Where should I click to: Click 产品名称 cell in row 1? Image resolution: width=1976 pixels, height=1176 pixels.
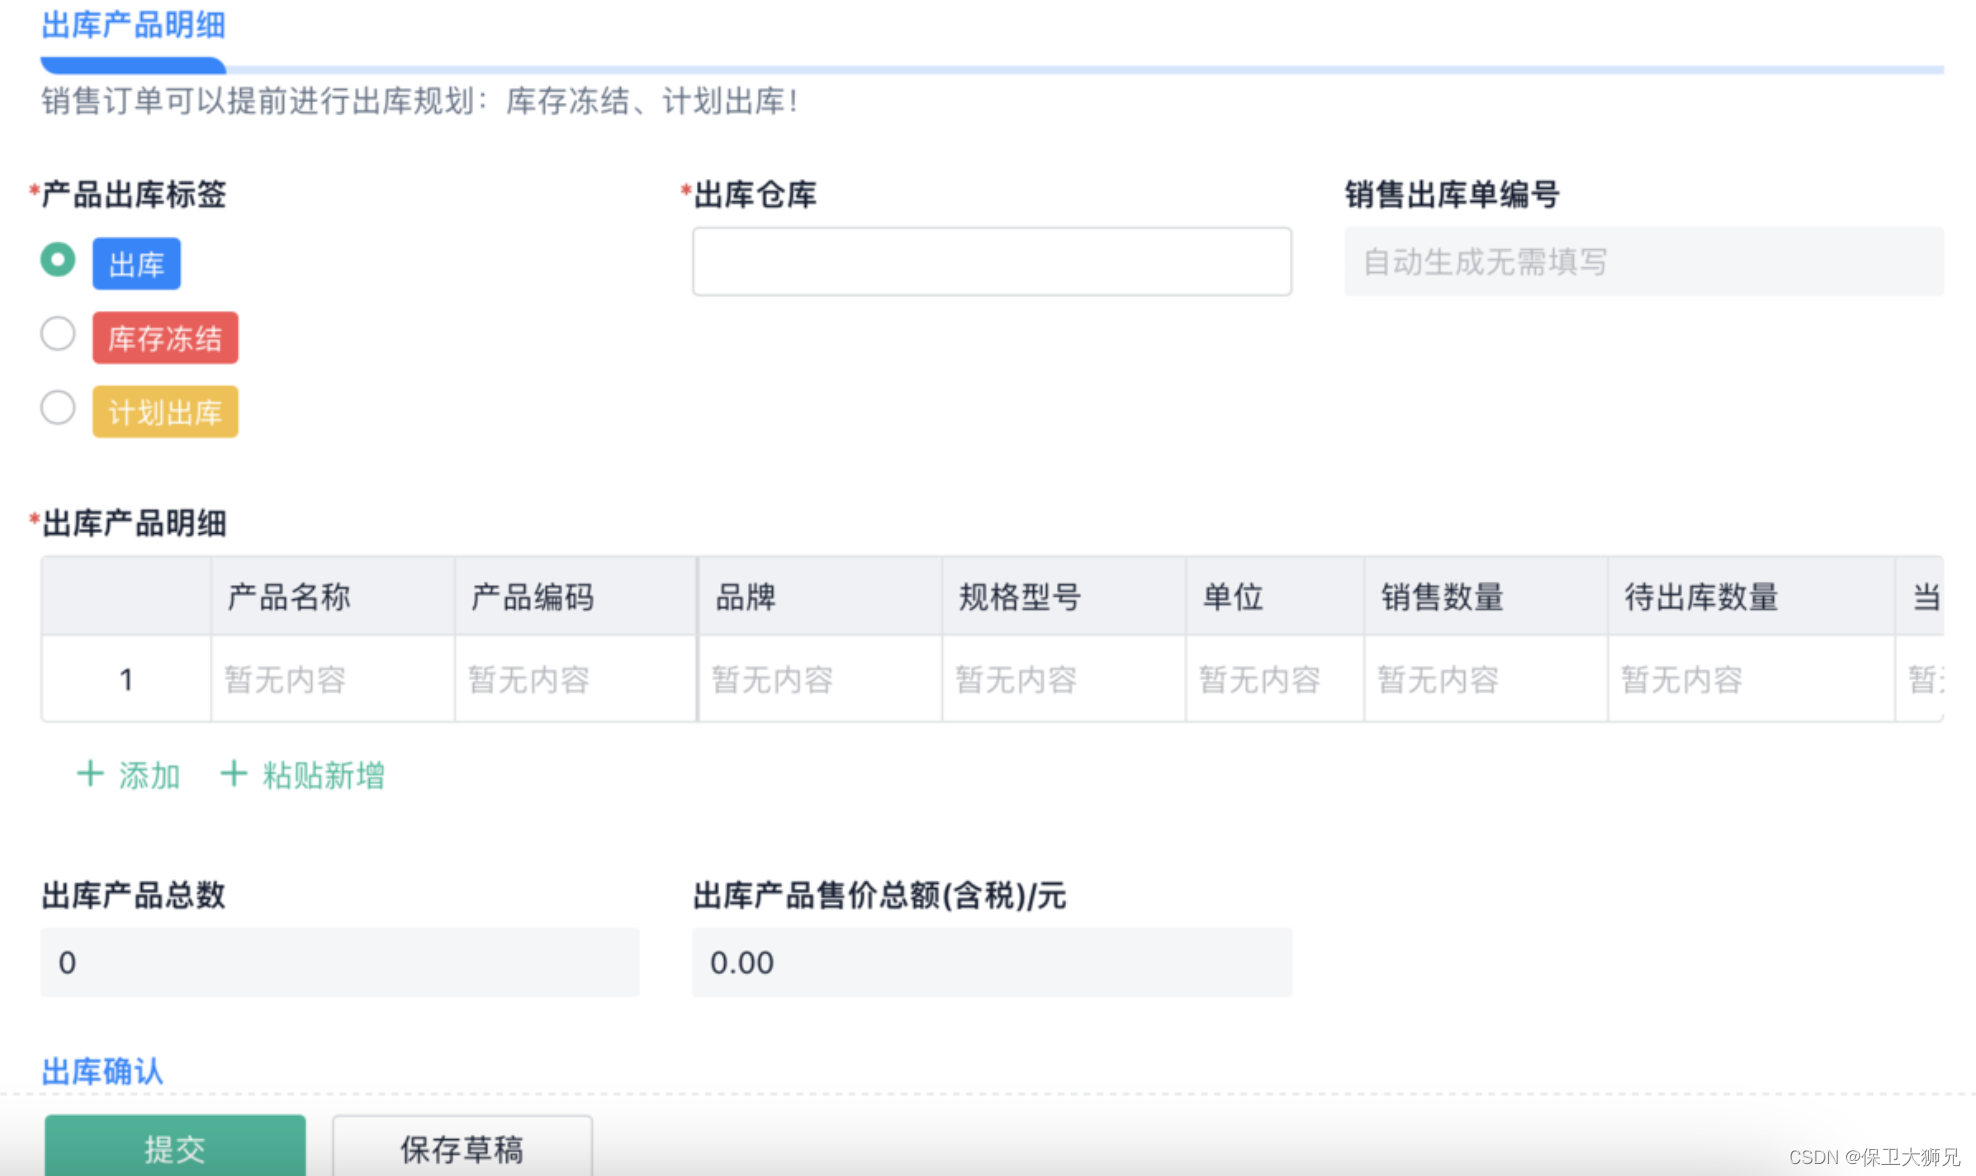click(x=332, y=680)
